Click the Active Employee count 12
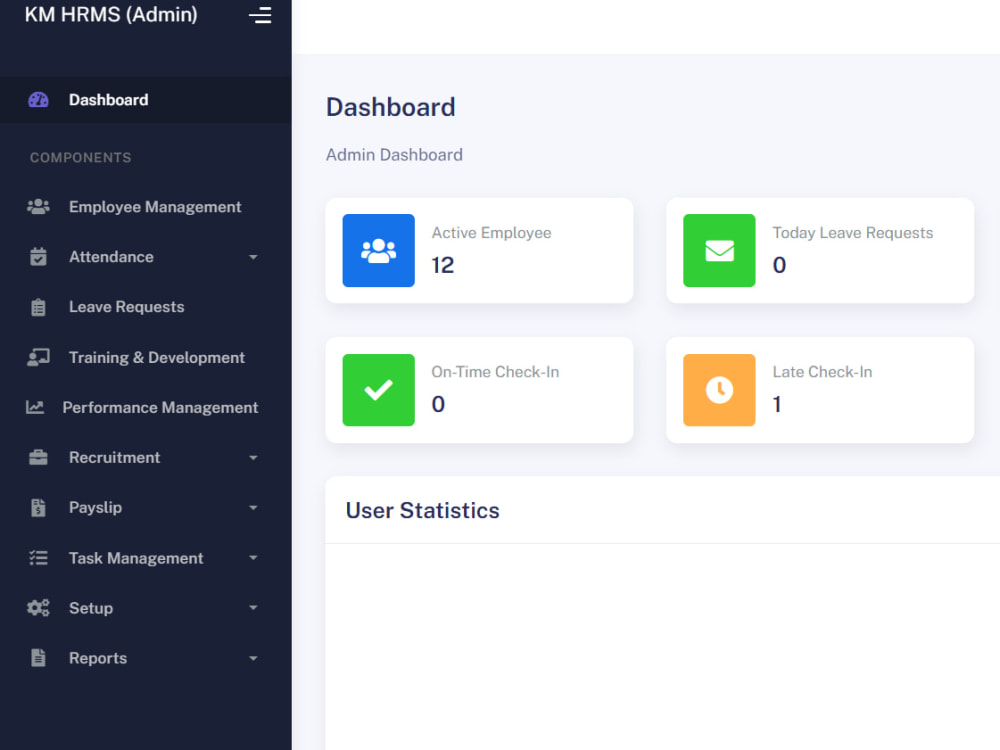Screen dimensions: 1000x750 click(443, 265)
